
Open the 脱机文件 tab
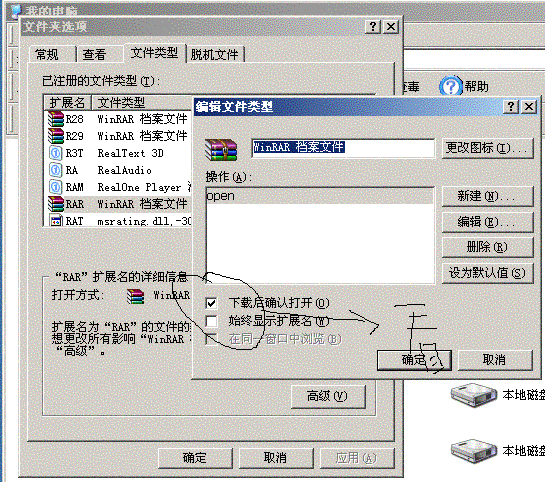point(215,55)
